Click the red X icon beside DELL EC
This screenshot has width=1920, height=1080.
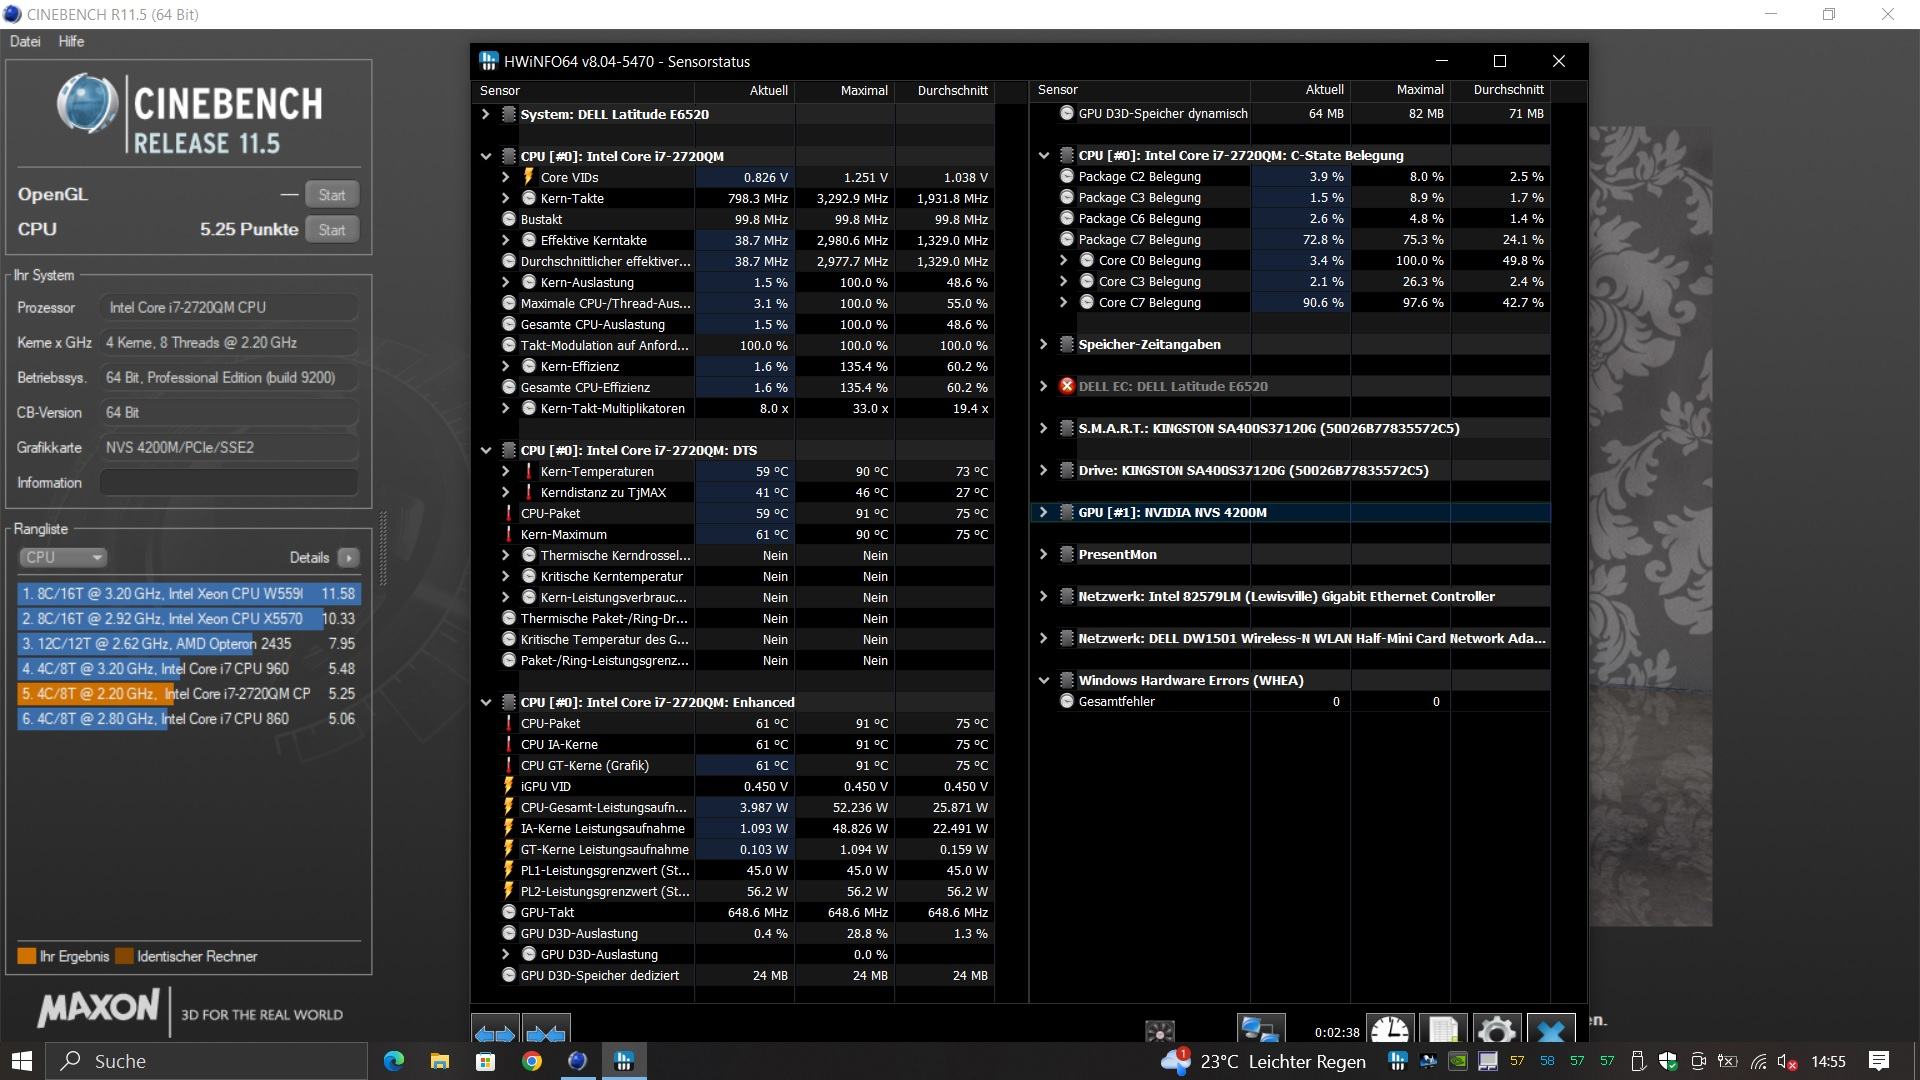tap(1067, 386)
